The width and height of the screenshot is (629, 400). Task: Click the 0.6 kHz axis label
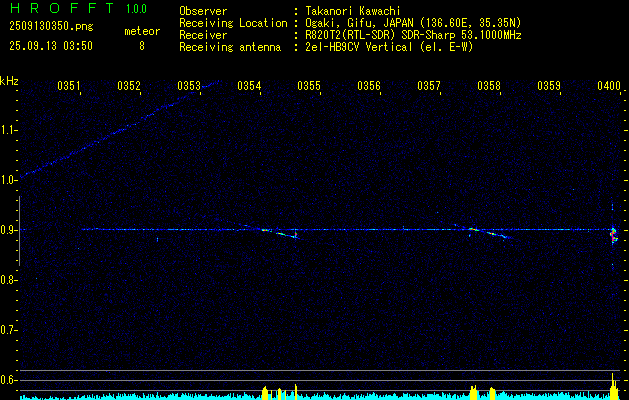(x=7, y=380)
